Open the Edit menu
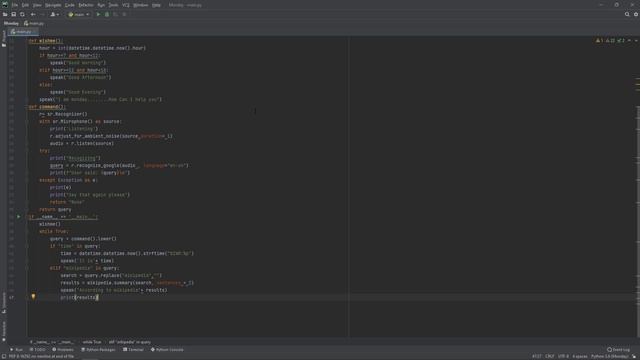The width and height of the screenshot is (640, 360). pos(25,5)
